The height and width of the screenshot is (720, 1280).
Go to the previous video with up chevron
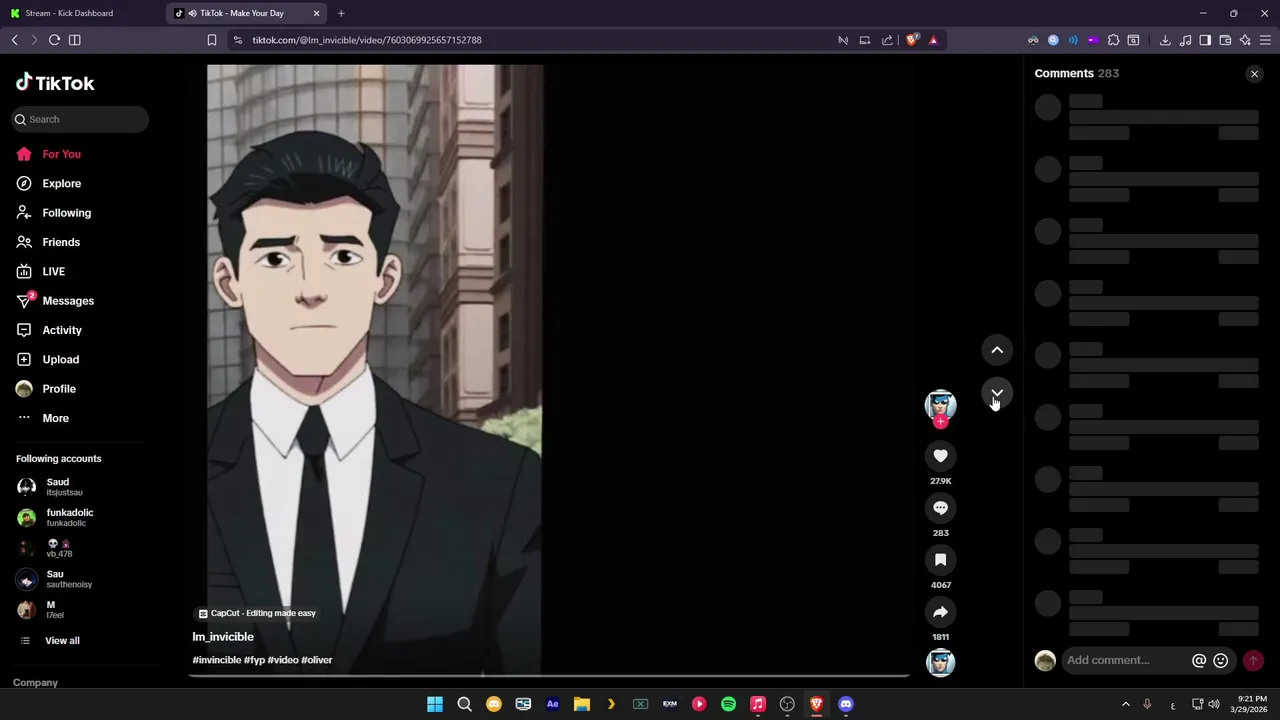pos(997,350)
